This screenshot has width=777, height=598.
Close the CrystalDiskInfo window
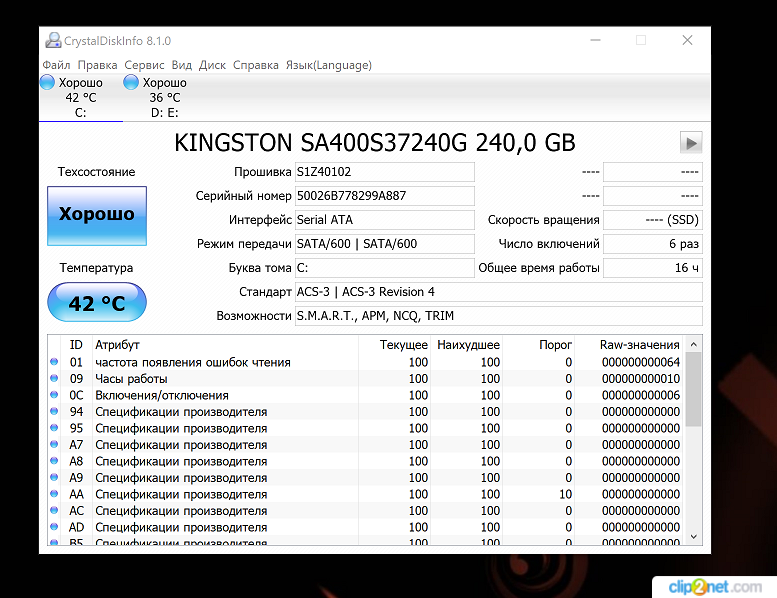687,40
